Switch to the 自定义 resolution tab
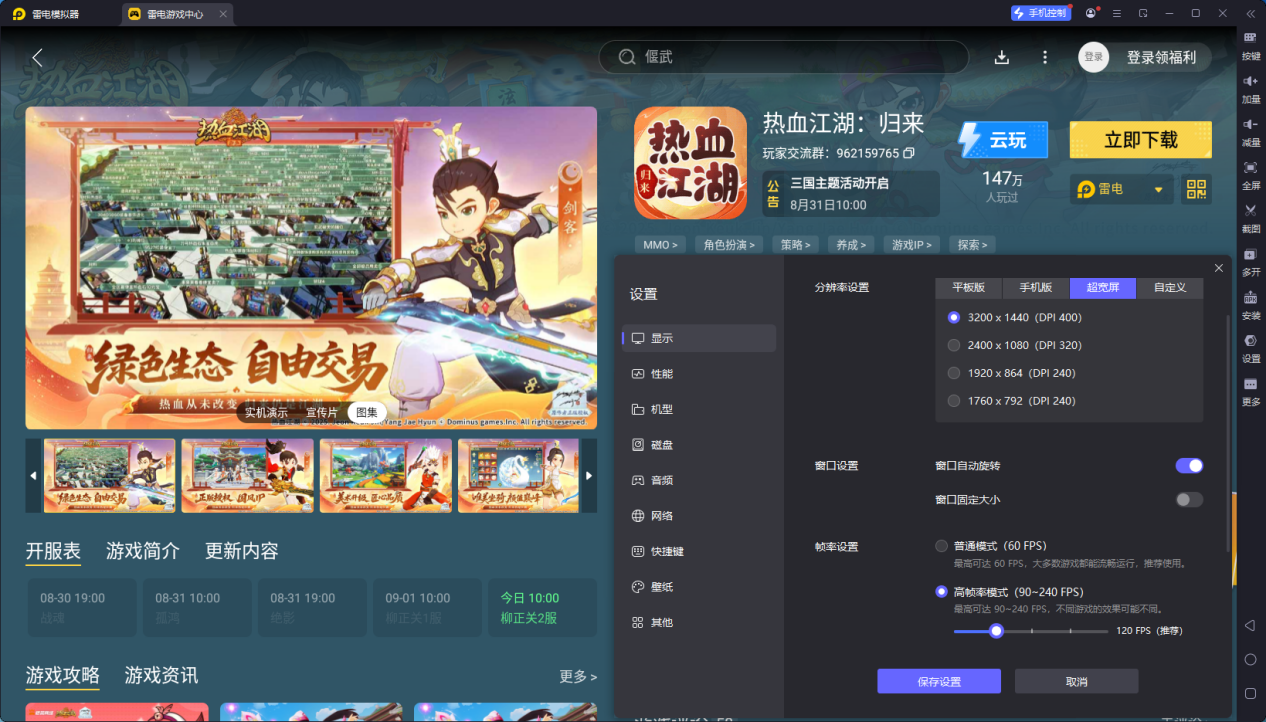 1170,287
